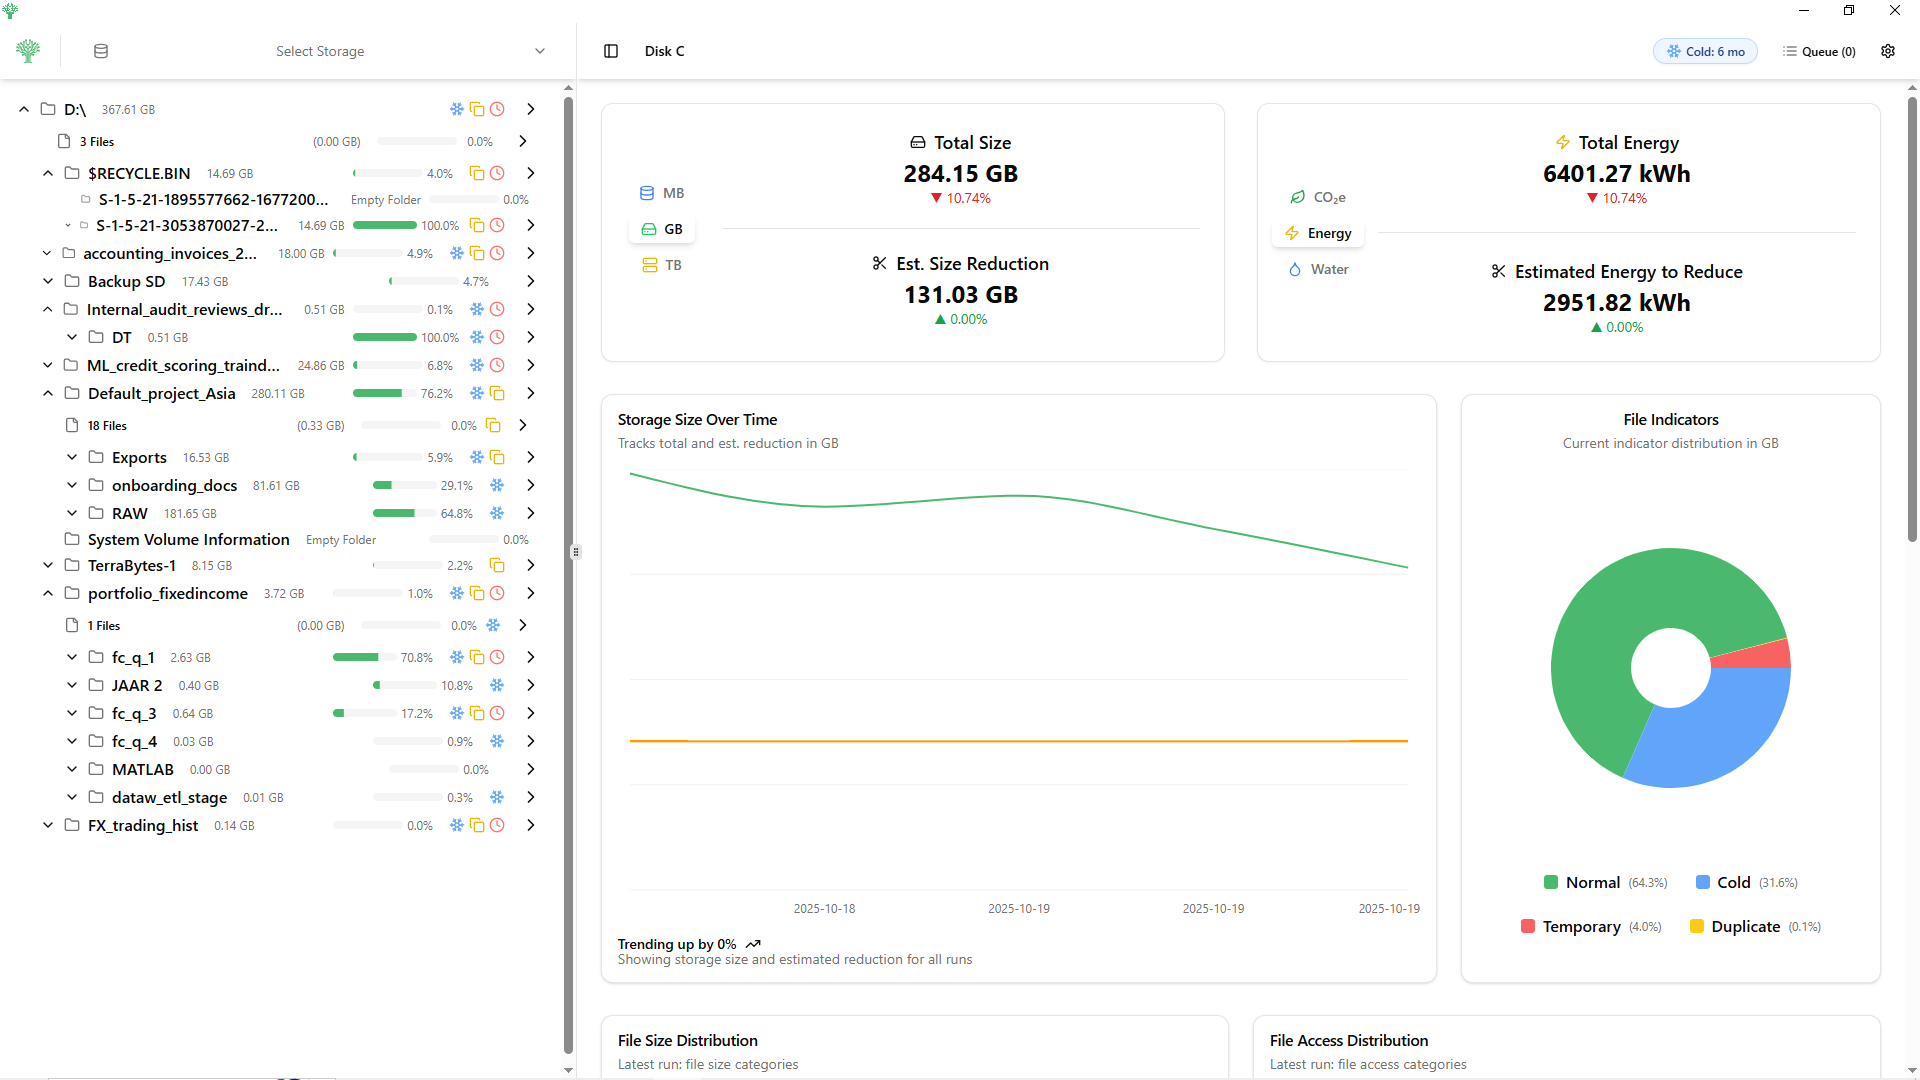Click the green tree app logo
The width and height of the screenshot is (1920, 1080).
coord(28,51)
